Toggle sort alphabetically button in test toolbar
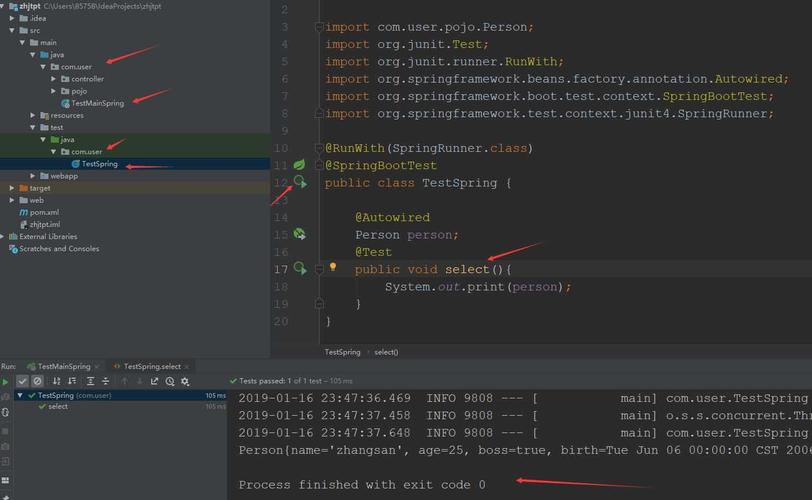This screenshot has height=500, width=812. coord(56,381)
